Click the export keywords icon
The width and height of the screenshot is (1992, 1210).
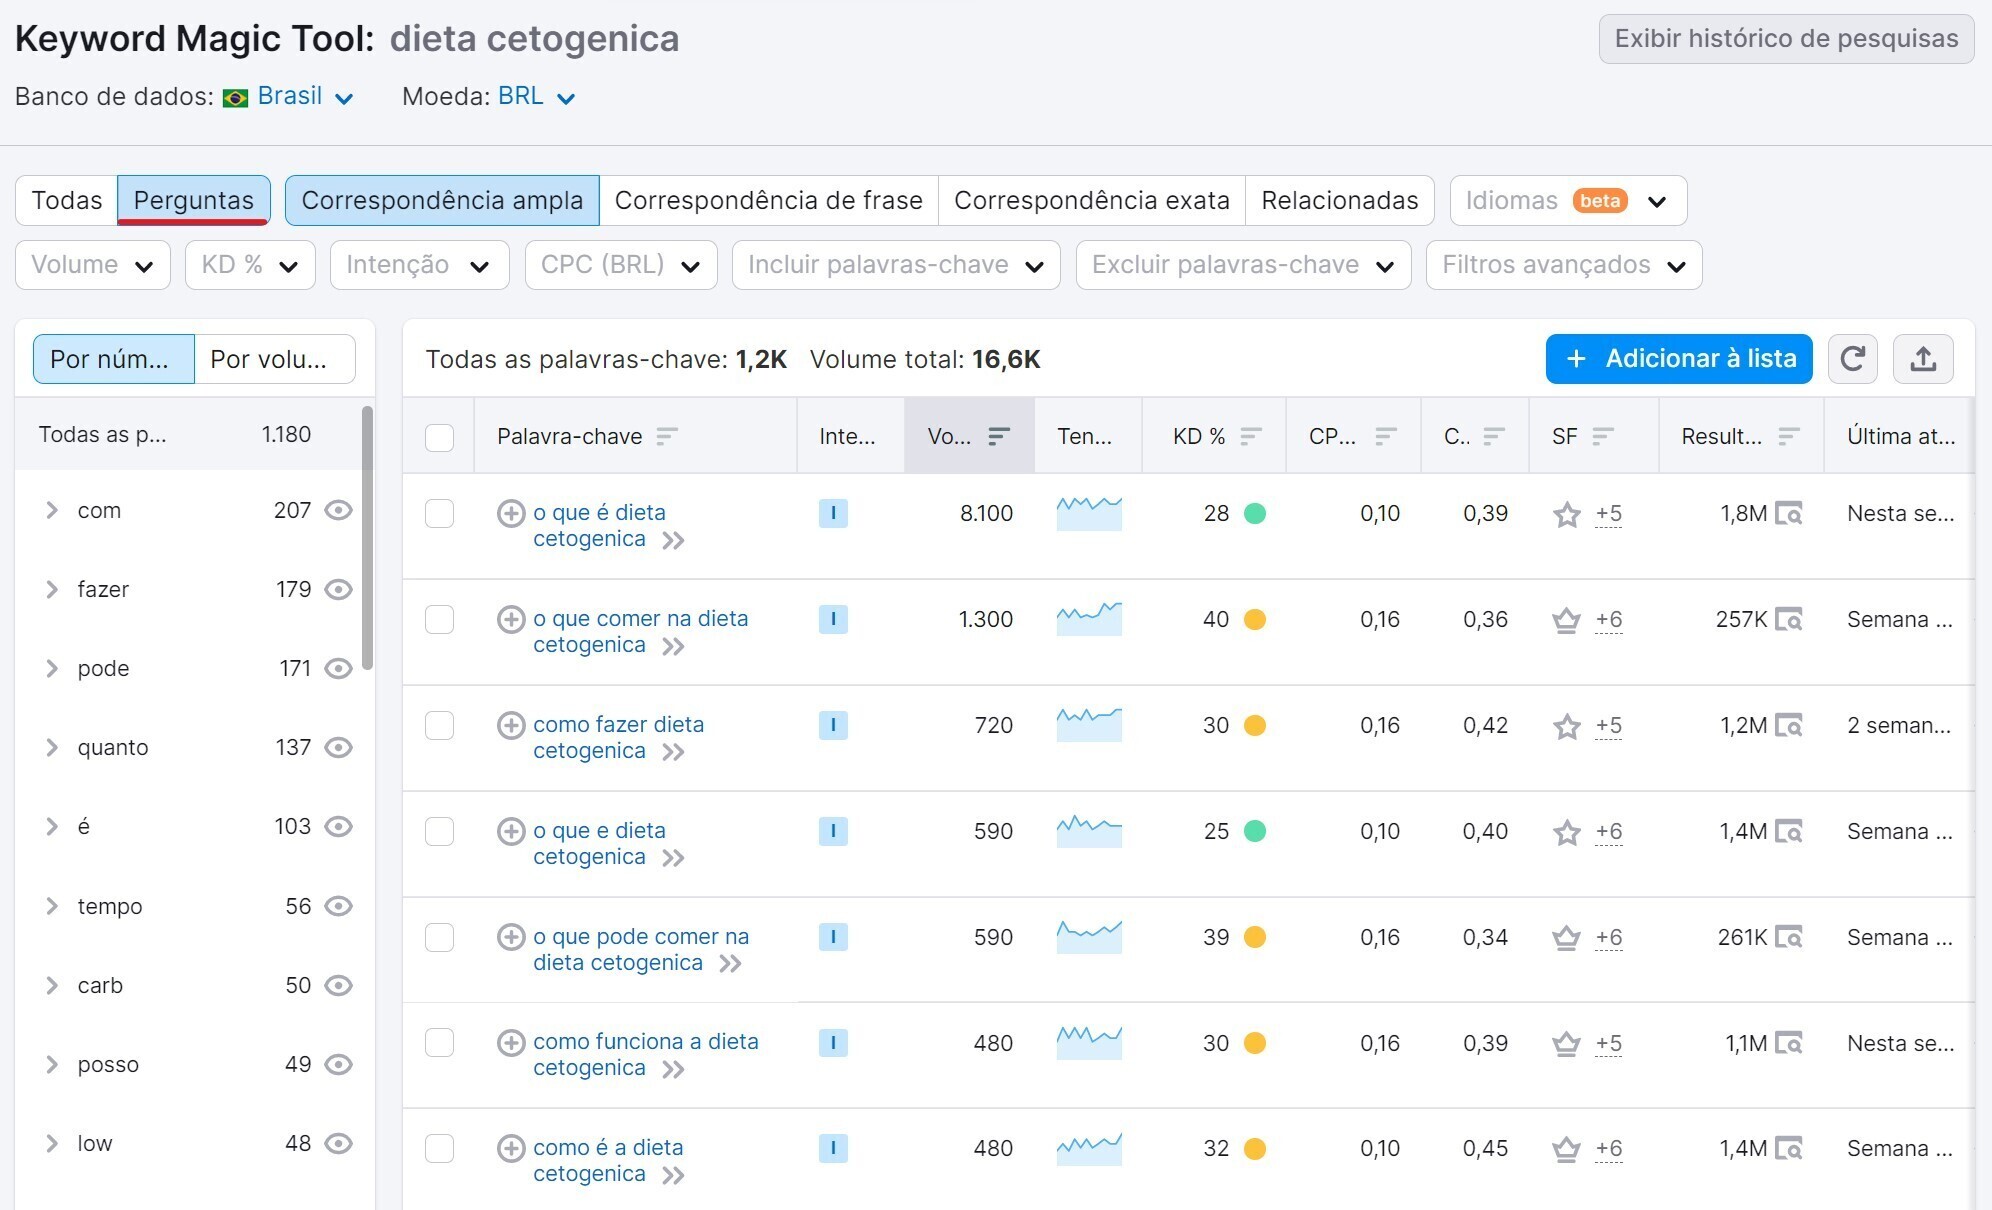(1923, 358)
